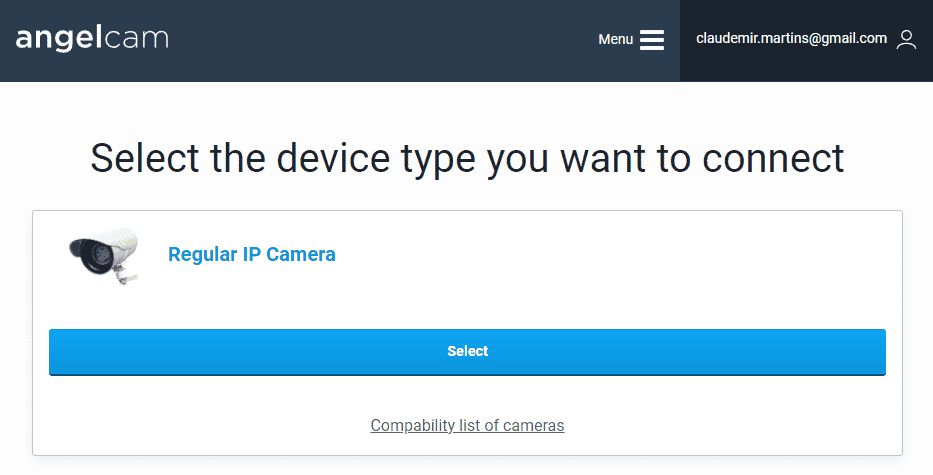Open the hamburger menu icon
The width and height of the screenshot is (933, 475).
(652, 40)
